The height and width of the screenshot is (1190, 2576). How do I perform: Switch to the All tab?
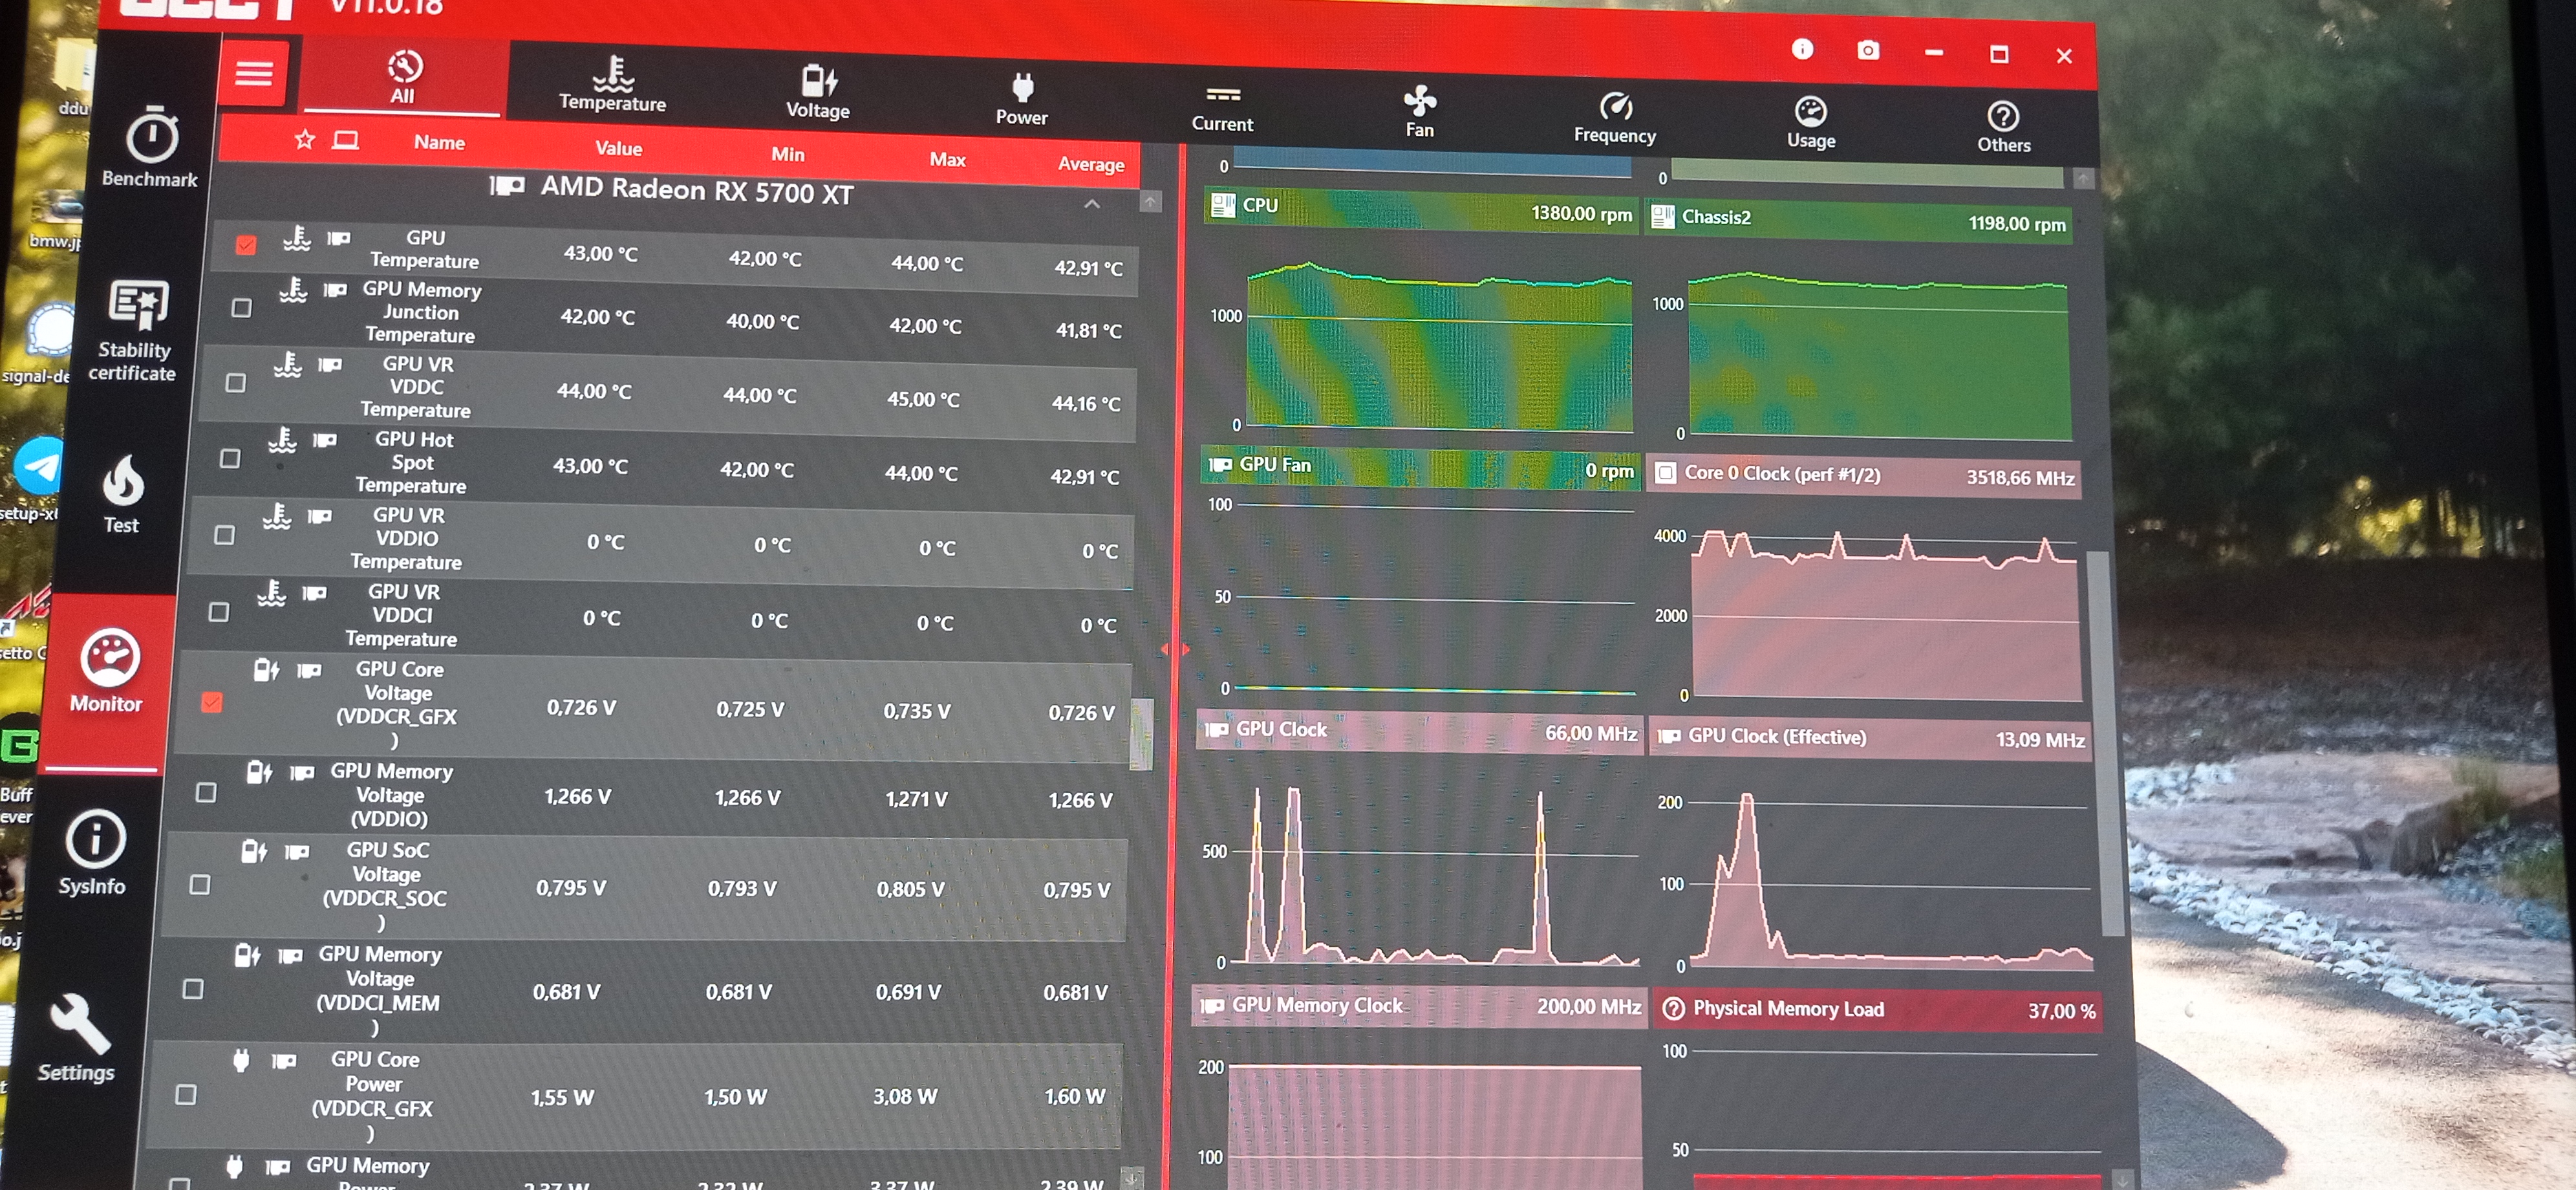(x=403, y=77)
